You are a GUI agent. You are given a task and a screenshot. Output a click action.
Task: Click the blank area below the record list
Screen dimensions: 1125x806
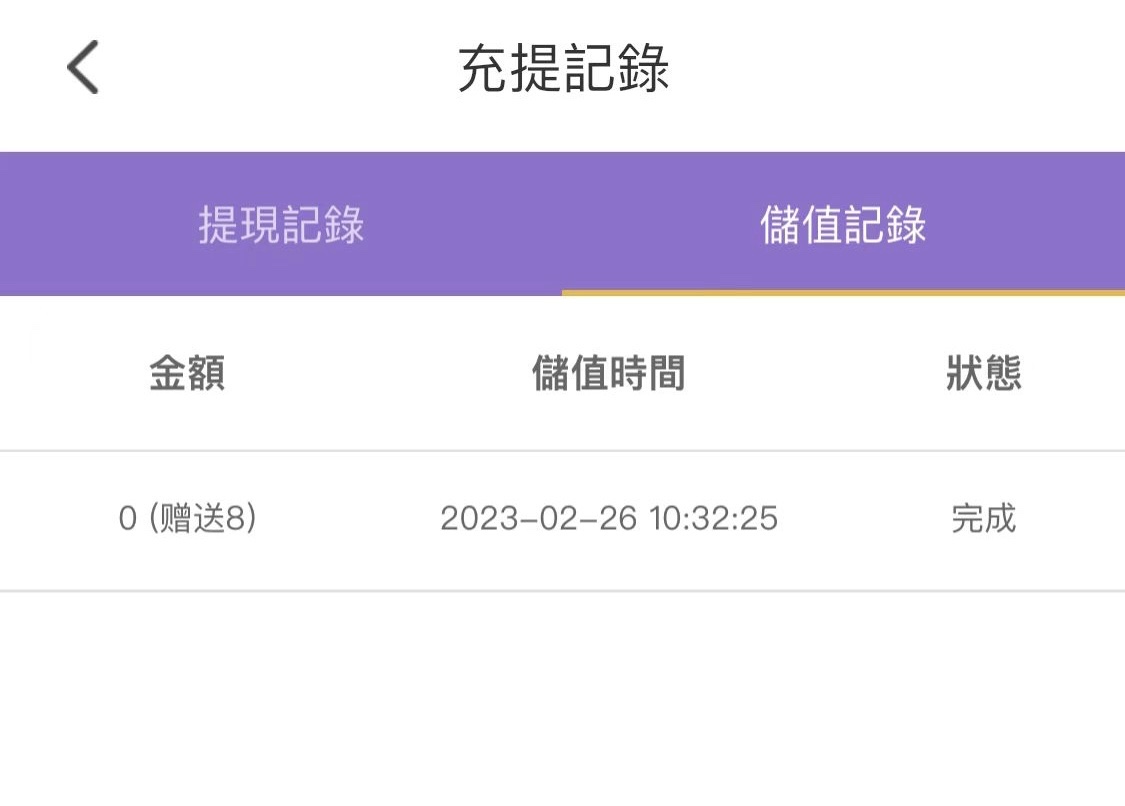coord(562,700)
